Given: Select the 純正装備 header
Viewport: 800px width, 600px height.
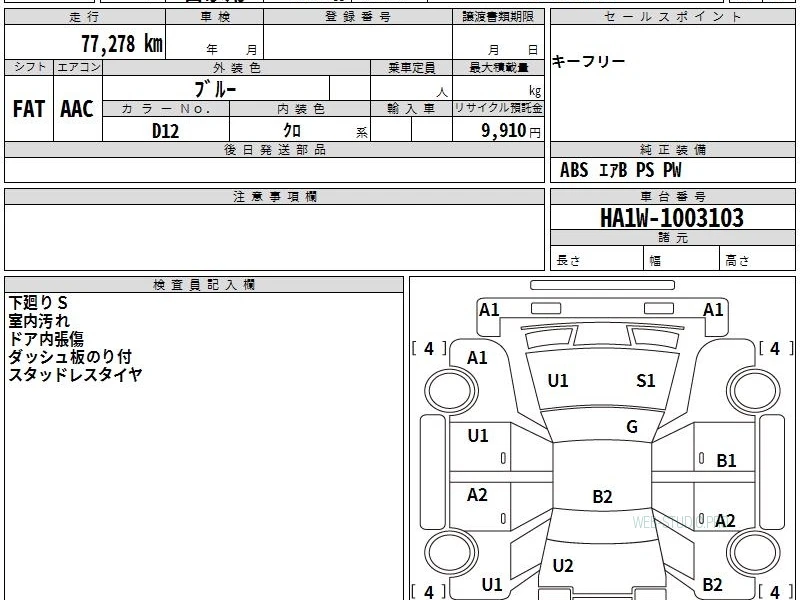Looking at the screenshot, I should (672, 149).
